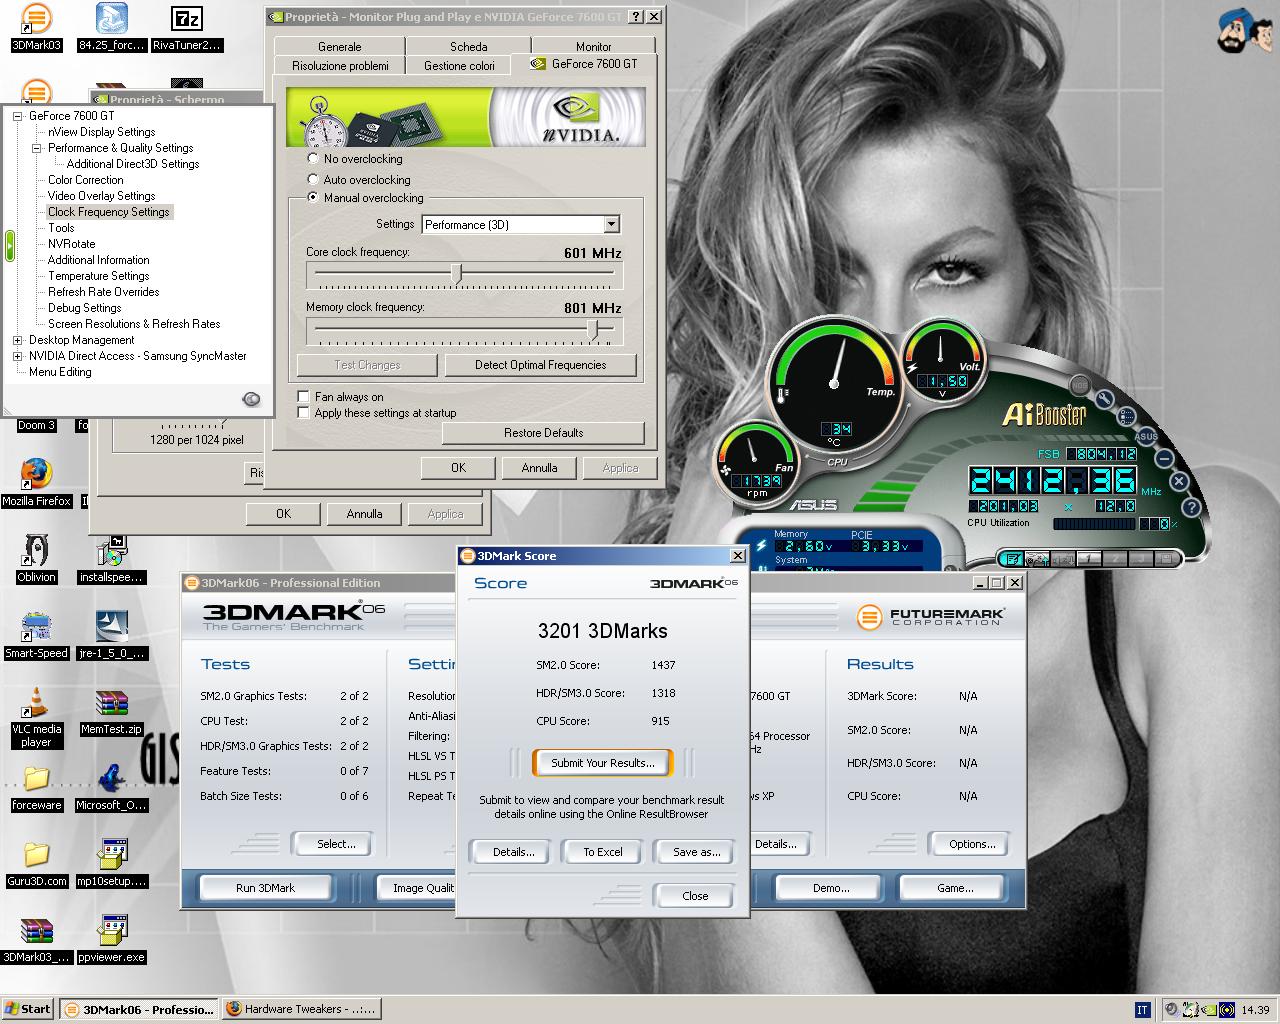The width and height of the screenshot is (1280, 1024).
Task: Collapse the GeForce 7600 GT tree node
Action: (17, 116)
